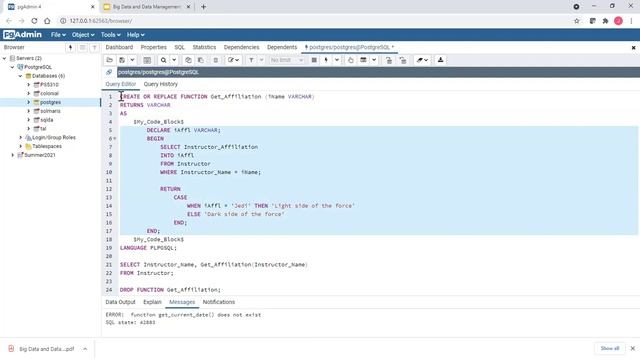Click the Browser panel View Data icon

click(82, 47)
